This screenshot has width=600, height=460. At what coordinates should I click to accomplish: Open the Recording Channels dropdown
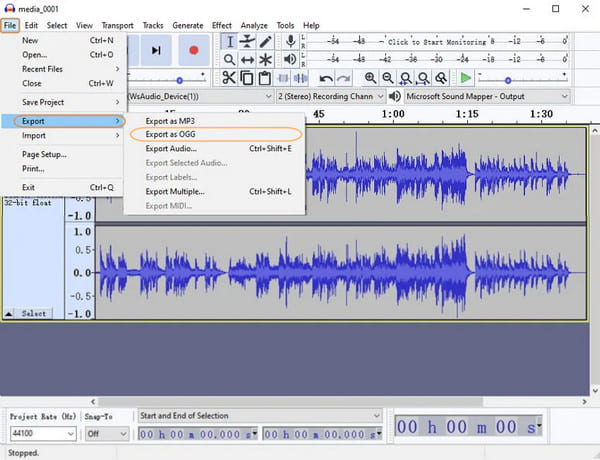[x=331, y=96]
